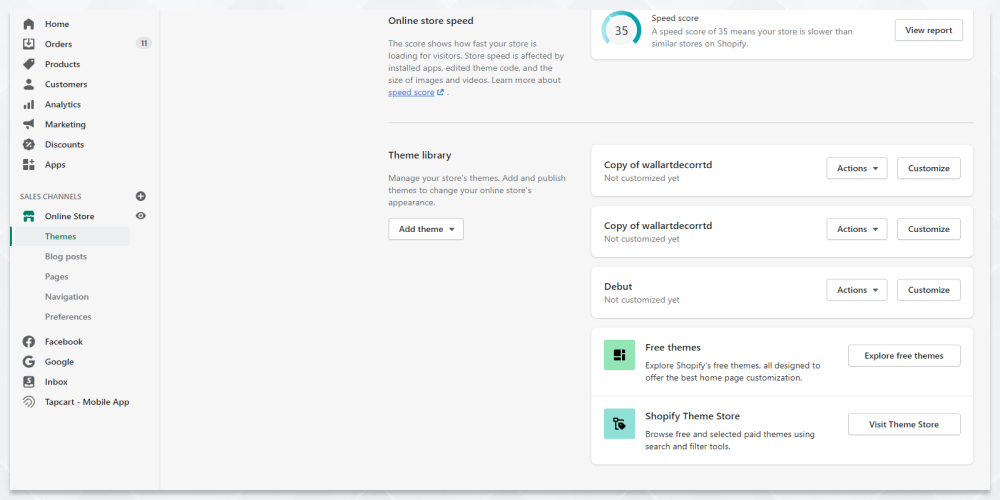Click the Facebook channel icon
Image resolution: width=1000 pixels, height=500 pixels.
tap(29, 342)
